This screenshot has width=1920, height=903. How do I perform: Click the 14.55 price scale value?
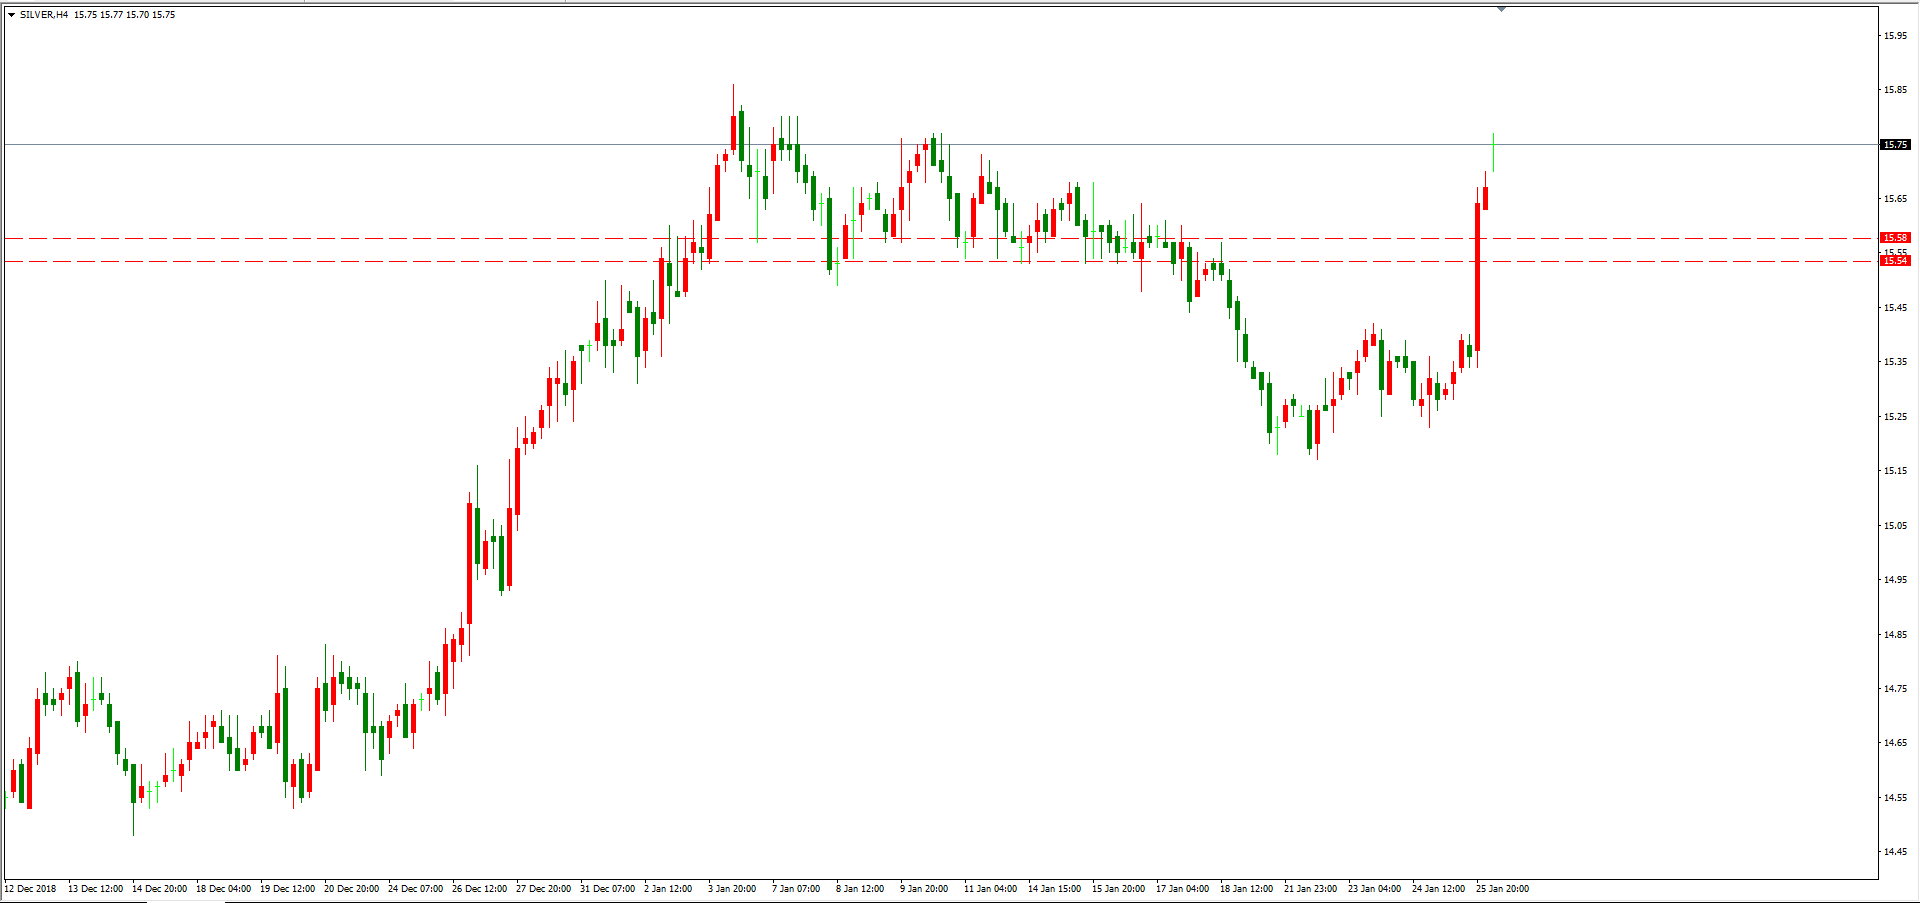(1895, 798)
